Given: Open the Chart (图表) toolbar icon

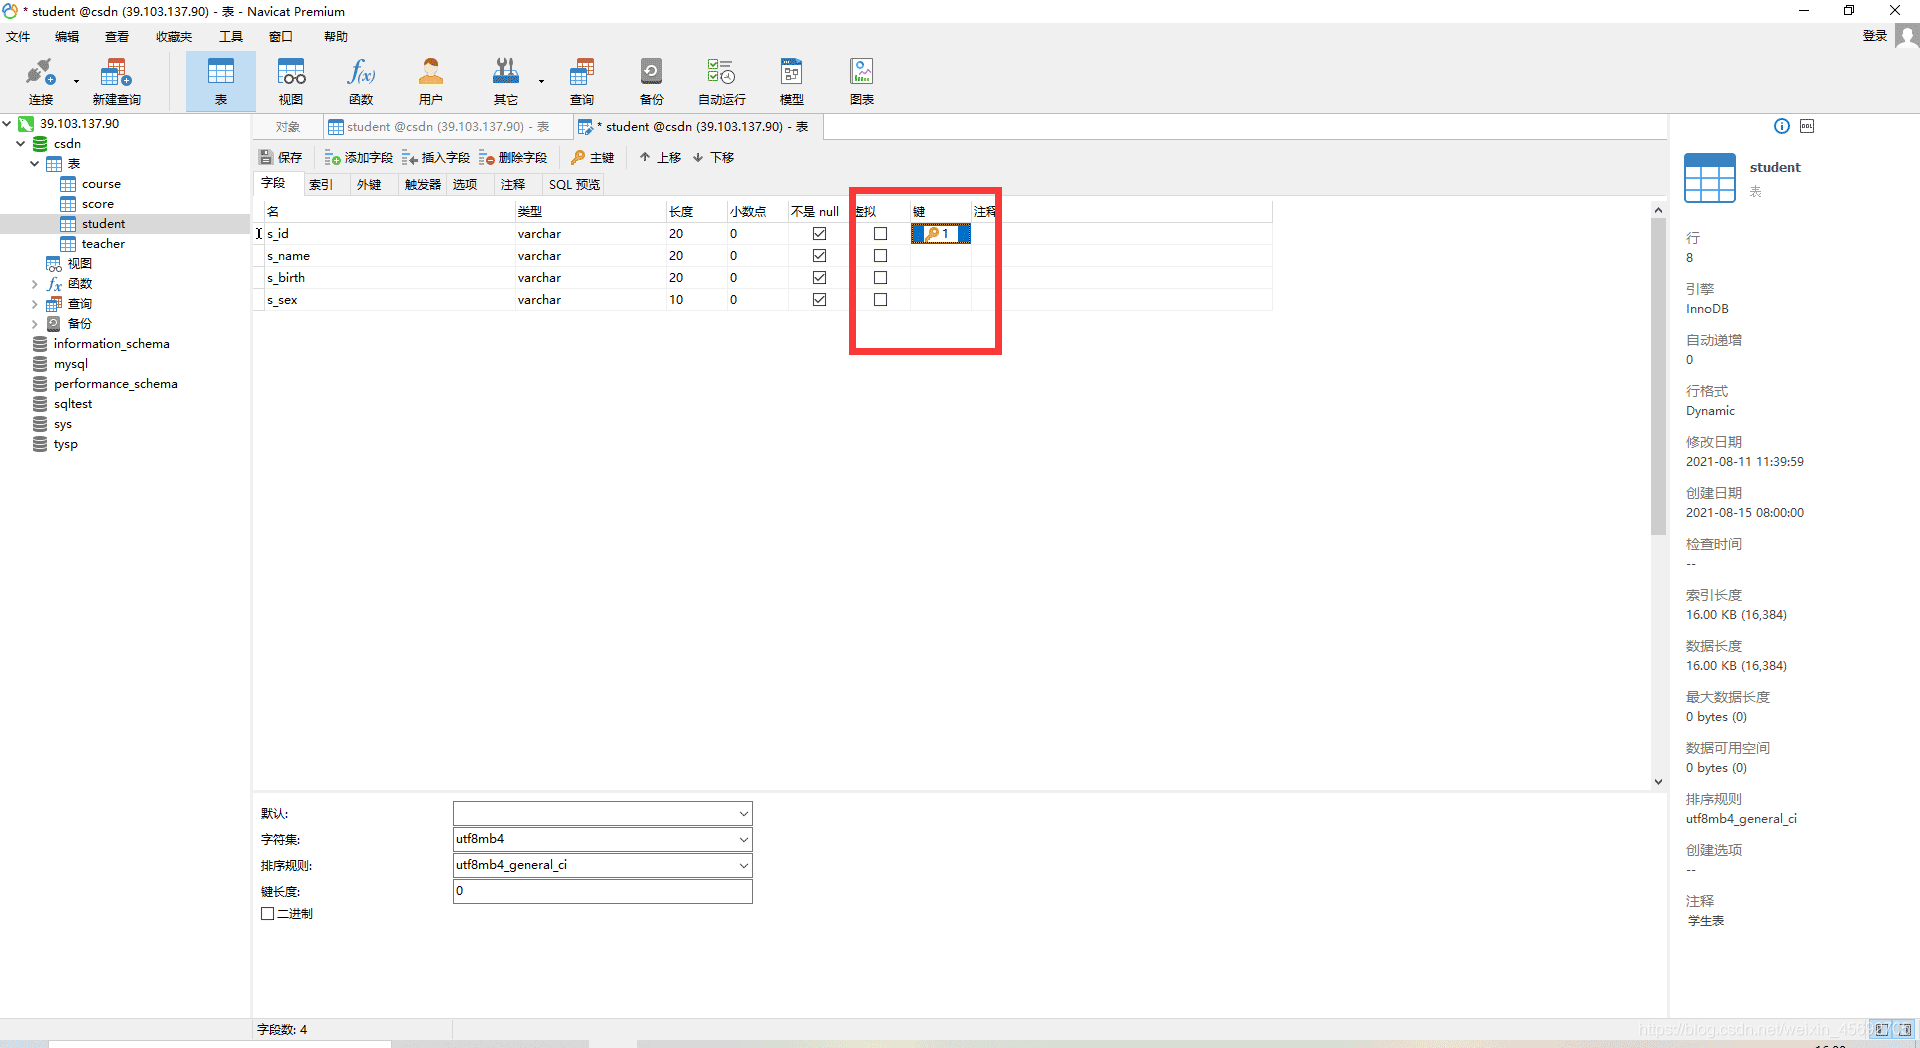Looking at the screenshot, I should pyautogui.click(x=861, y=81).
